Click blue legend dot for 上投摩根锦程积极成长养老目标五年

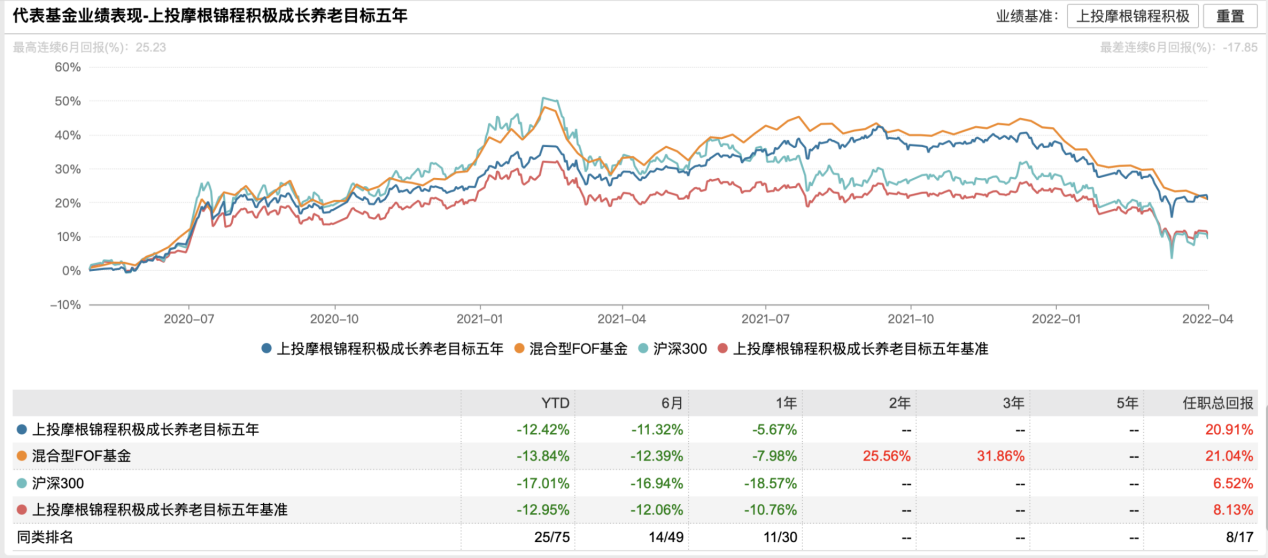[x=266, y=349]
